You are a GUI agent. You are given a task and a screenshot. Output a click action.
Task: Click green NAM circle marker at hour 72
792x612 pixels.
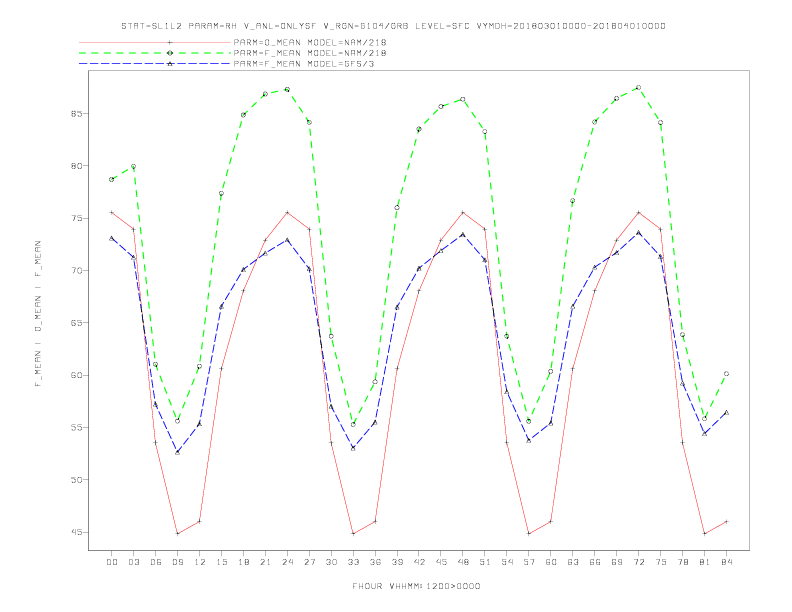[638, 87]
